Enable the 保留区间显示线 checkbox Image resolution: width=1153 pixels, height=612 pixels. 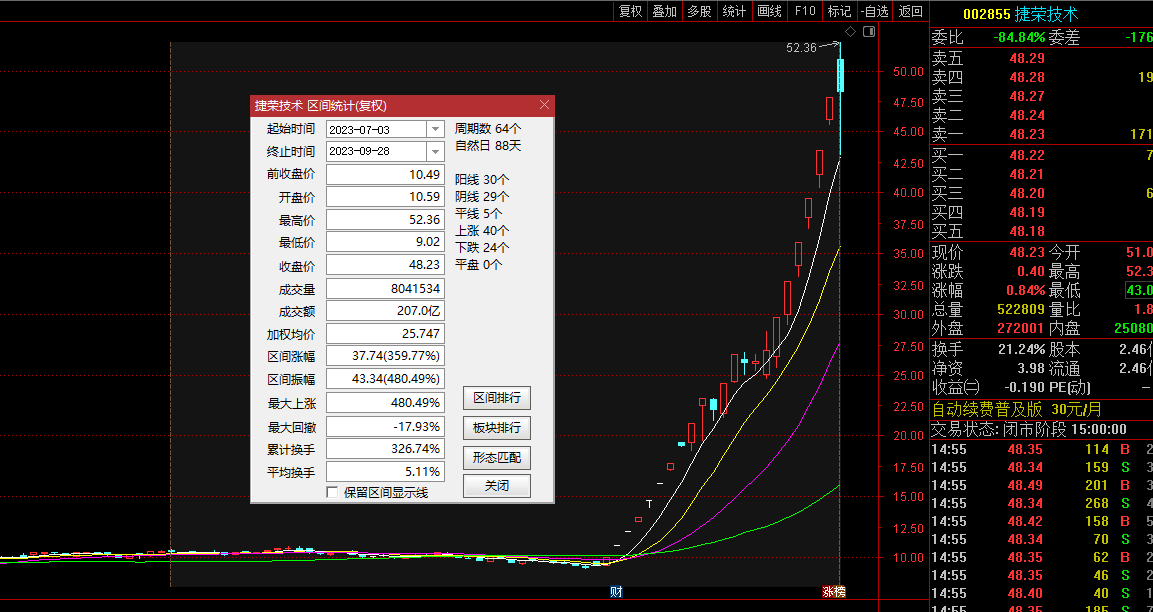pyautogui.click(x=333, y=492)
